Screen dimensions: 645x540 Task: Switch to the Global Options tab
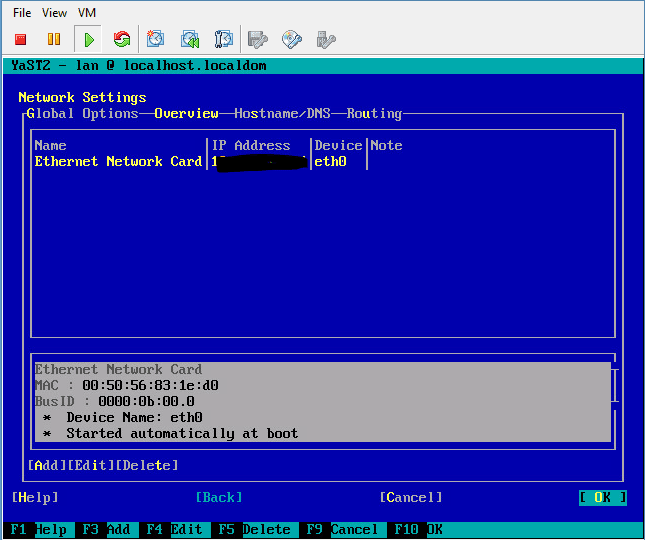click(82, 114)
